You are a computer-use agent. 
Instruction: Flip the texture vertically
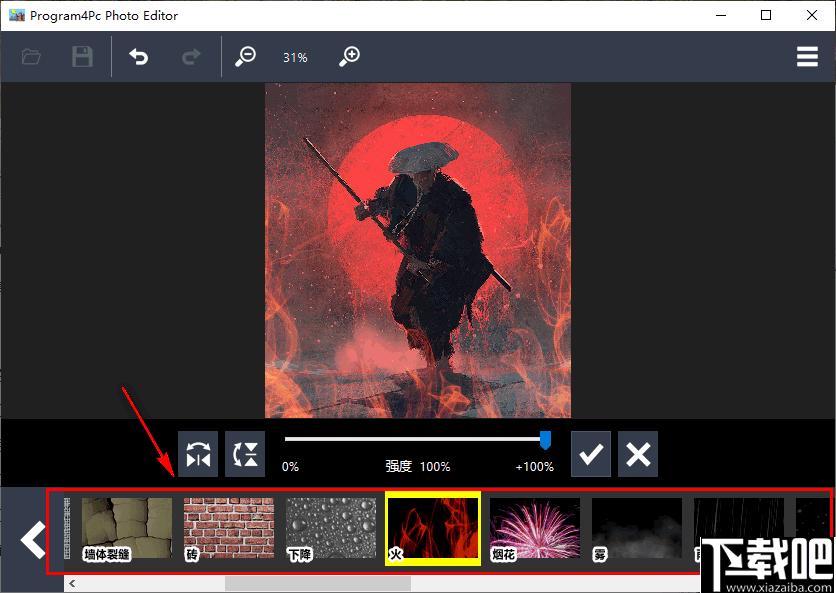click(x=245, y=454)
